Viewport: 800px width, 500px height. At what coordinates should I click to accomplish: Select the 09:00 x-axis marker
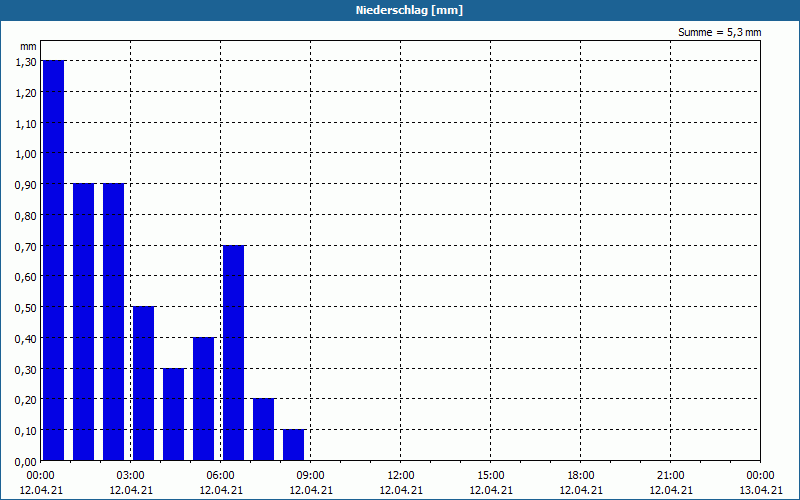click(311, 476)
